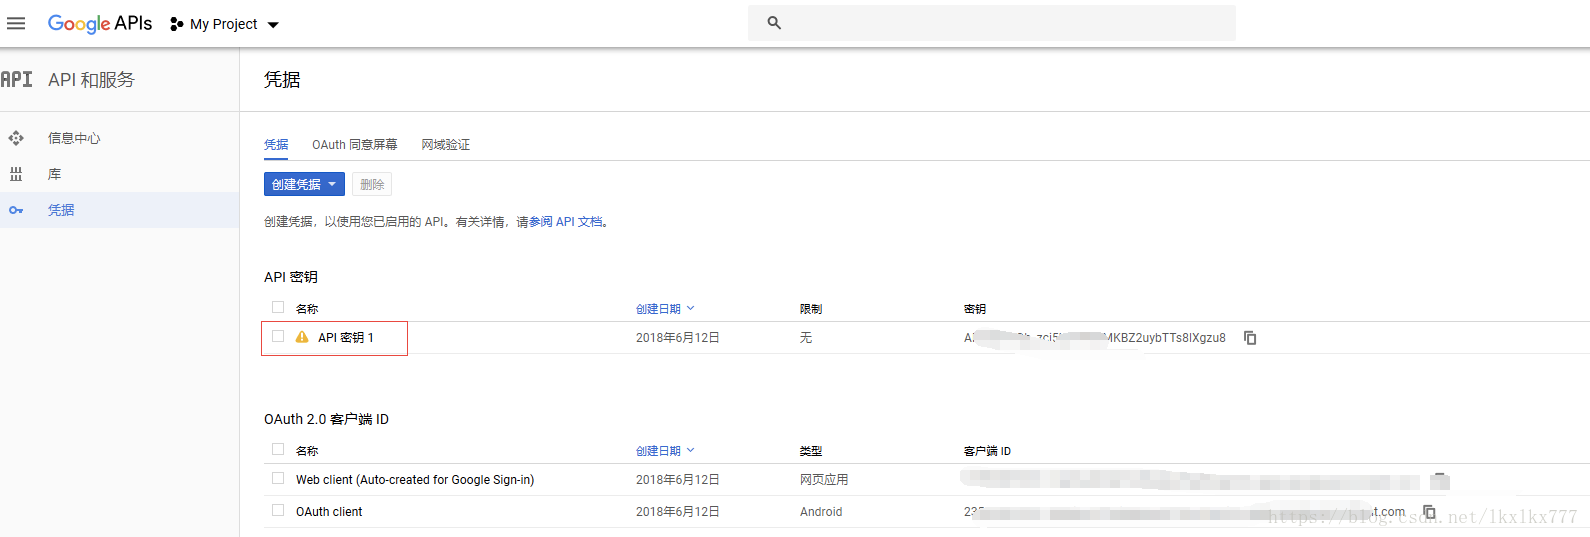Click the API 和服务 header icon
The width and height of the screenshot is (1590, 537).
point(16,79)
